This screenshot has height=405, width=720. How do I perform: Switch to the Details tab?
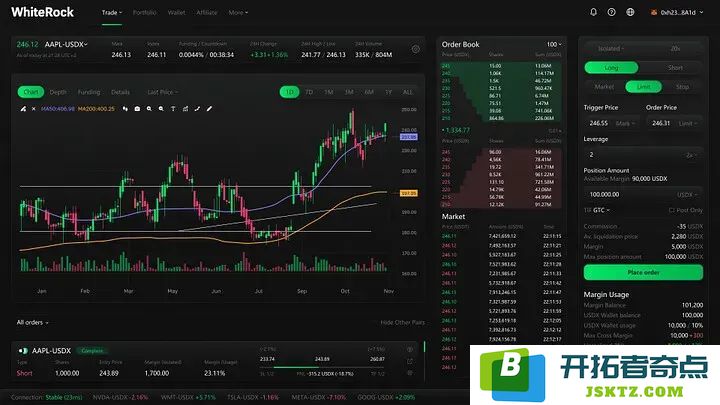120,92
